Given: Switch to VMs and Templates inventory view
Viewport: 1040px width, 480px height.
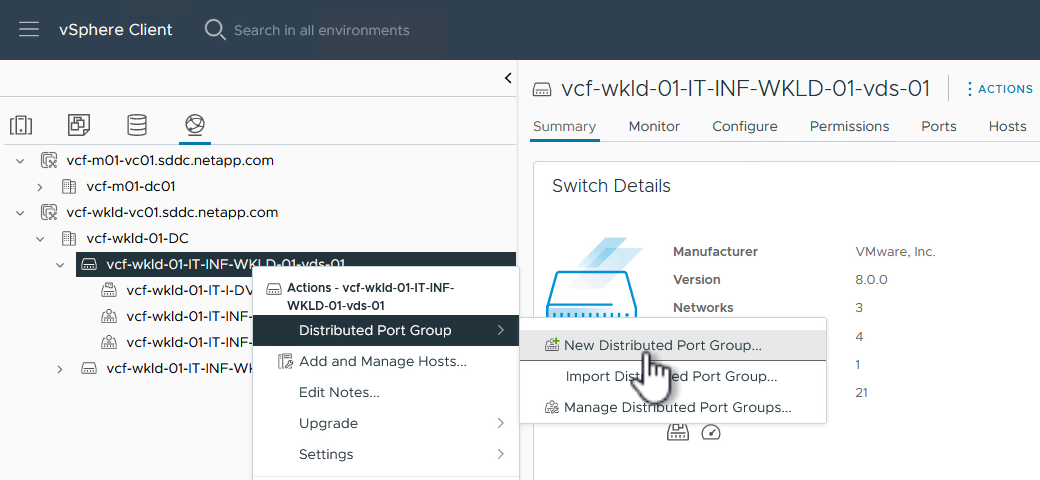Looking at the screenshot, I should (x=79, y=125).
